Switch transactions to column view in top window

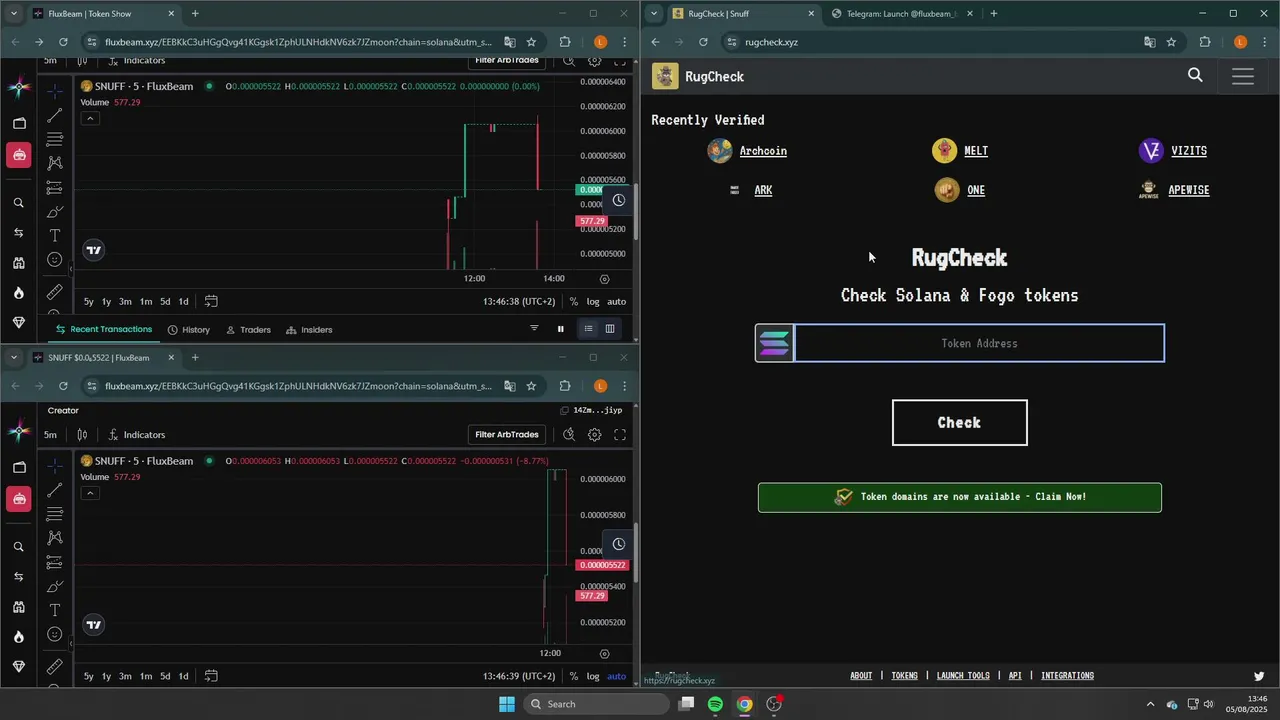click(609, 329)
